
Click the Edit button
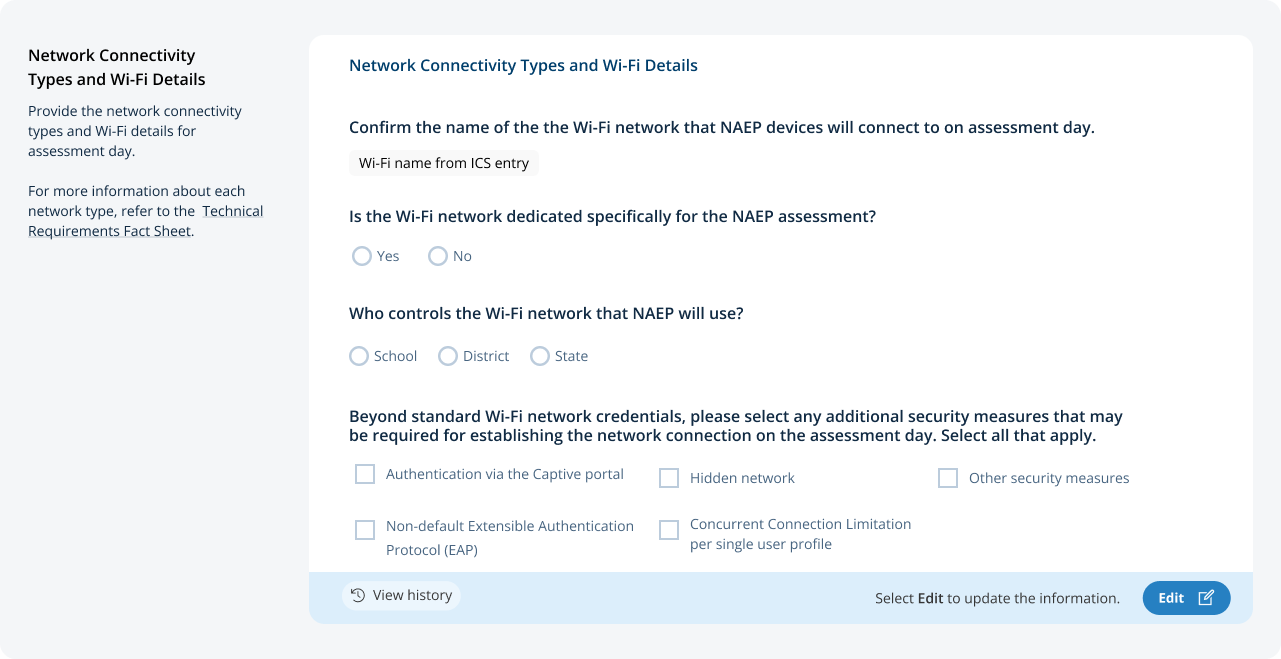pos(1186,598)
